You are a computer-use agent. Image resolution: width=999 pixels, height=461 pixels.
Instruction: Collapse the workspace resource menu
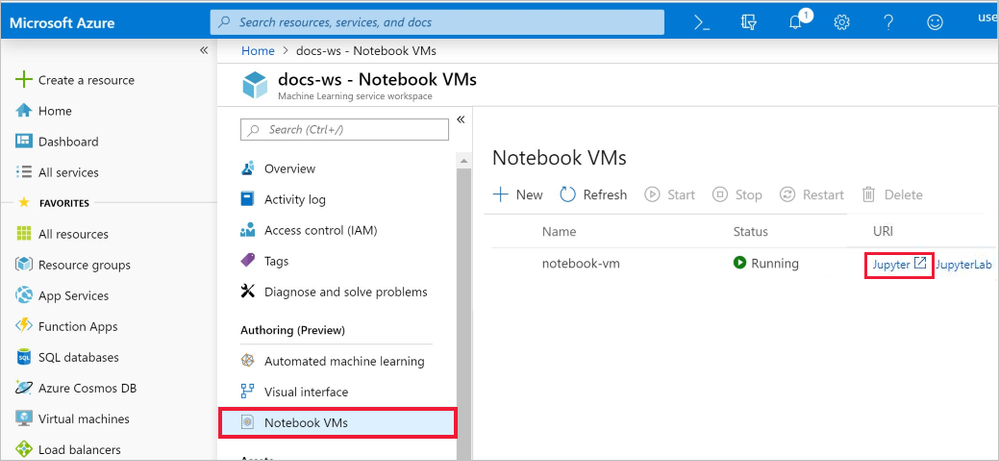click(461, 120)
